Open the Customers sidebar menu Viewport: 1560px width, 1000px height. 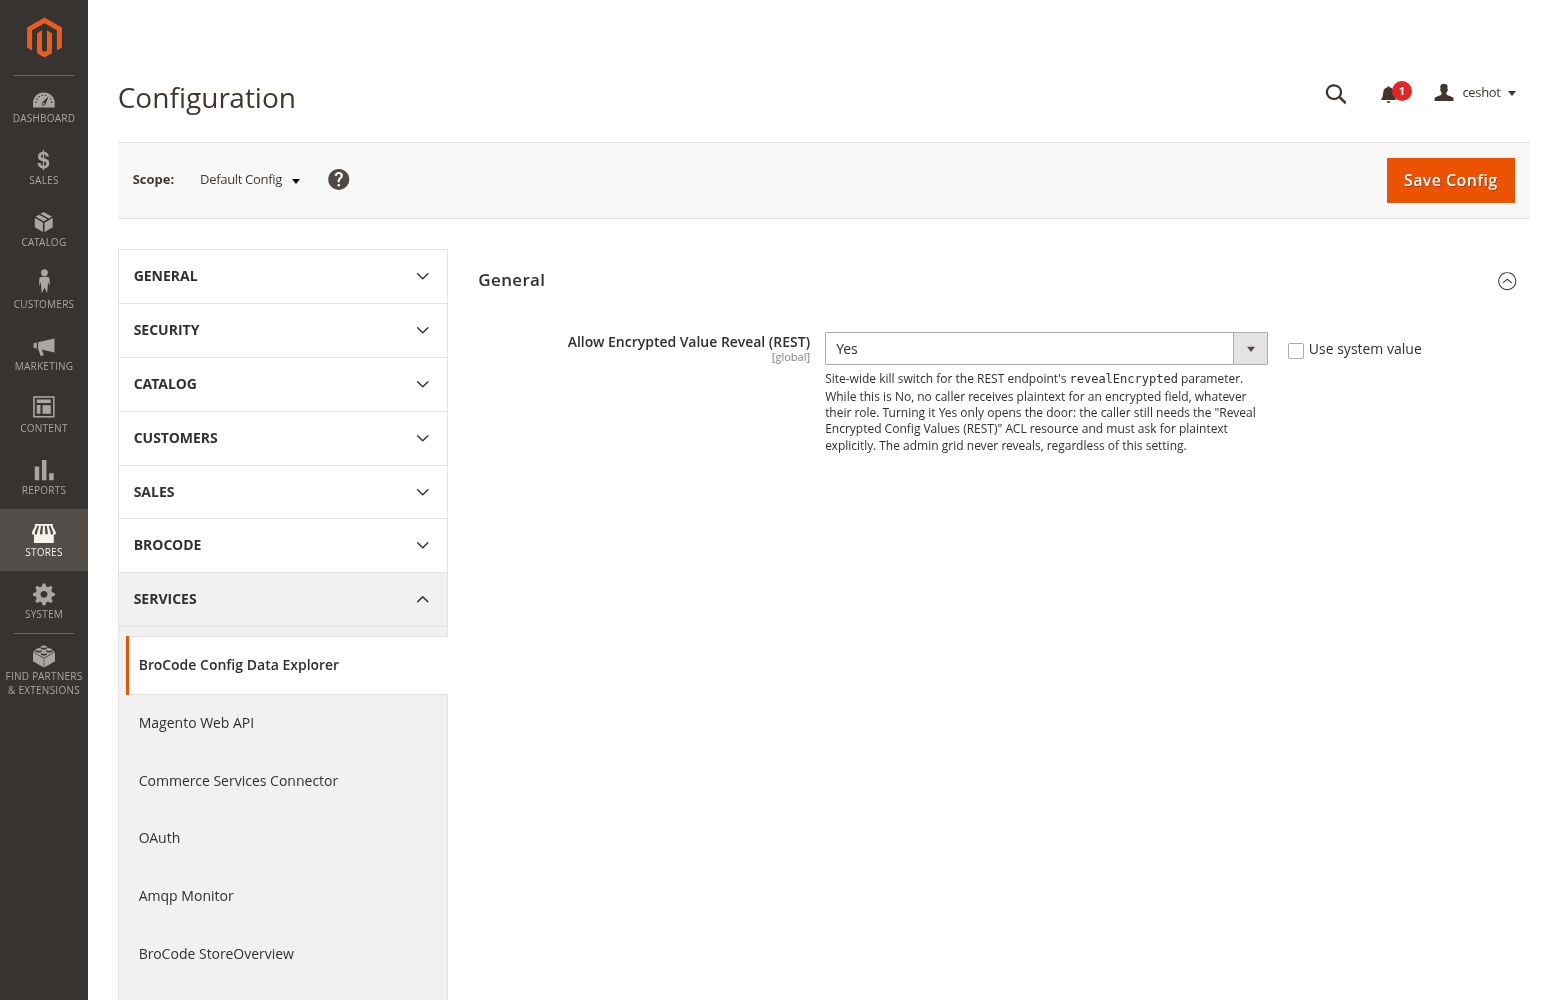click(x=44, y=292)
